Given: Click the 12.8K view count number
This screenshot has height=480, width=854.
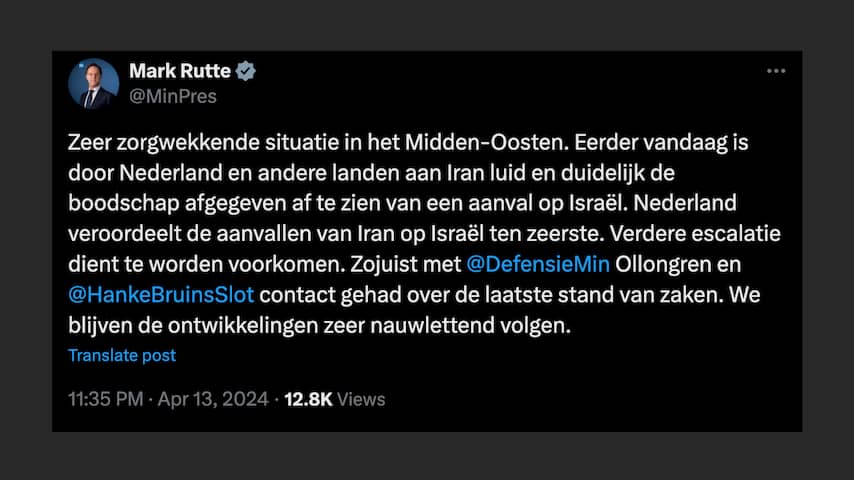Looking at the screenshot, I should pyautogui.click(x=308, y=399).
